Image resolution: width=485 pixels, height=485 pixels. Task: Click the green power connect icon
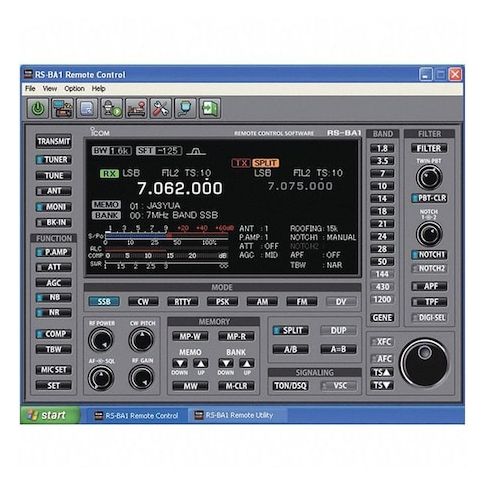[x=38, y=108]
